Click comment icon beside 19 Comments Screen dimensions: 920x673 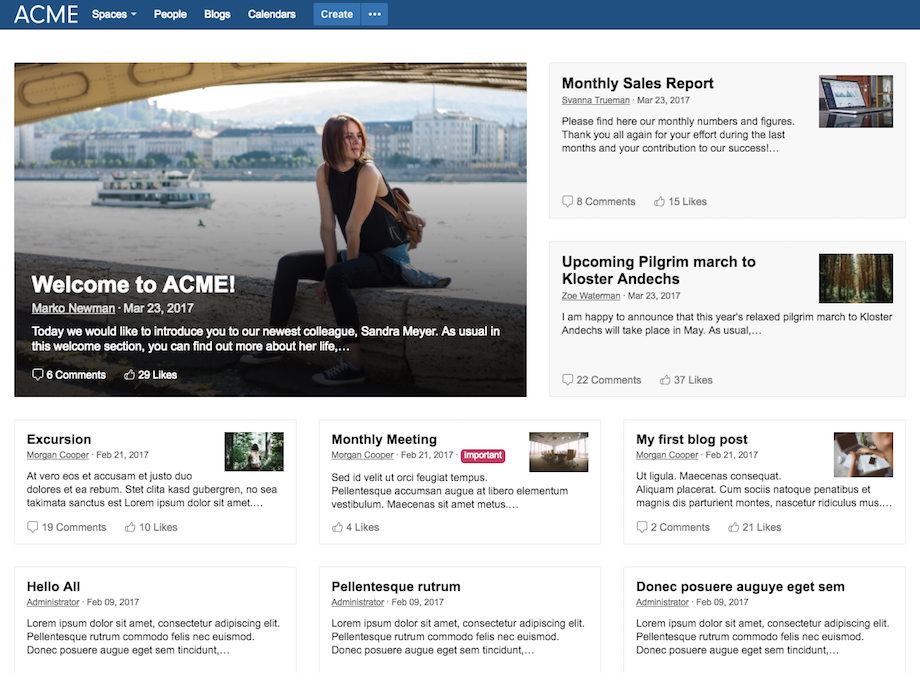pyautogui.click(x=33, y=527)
